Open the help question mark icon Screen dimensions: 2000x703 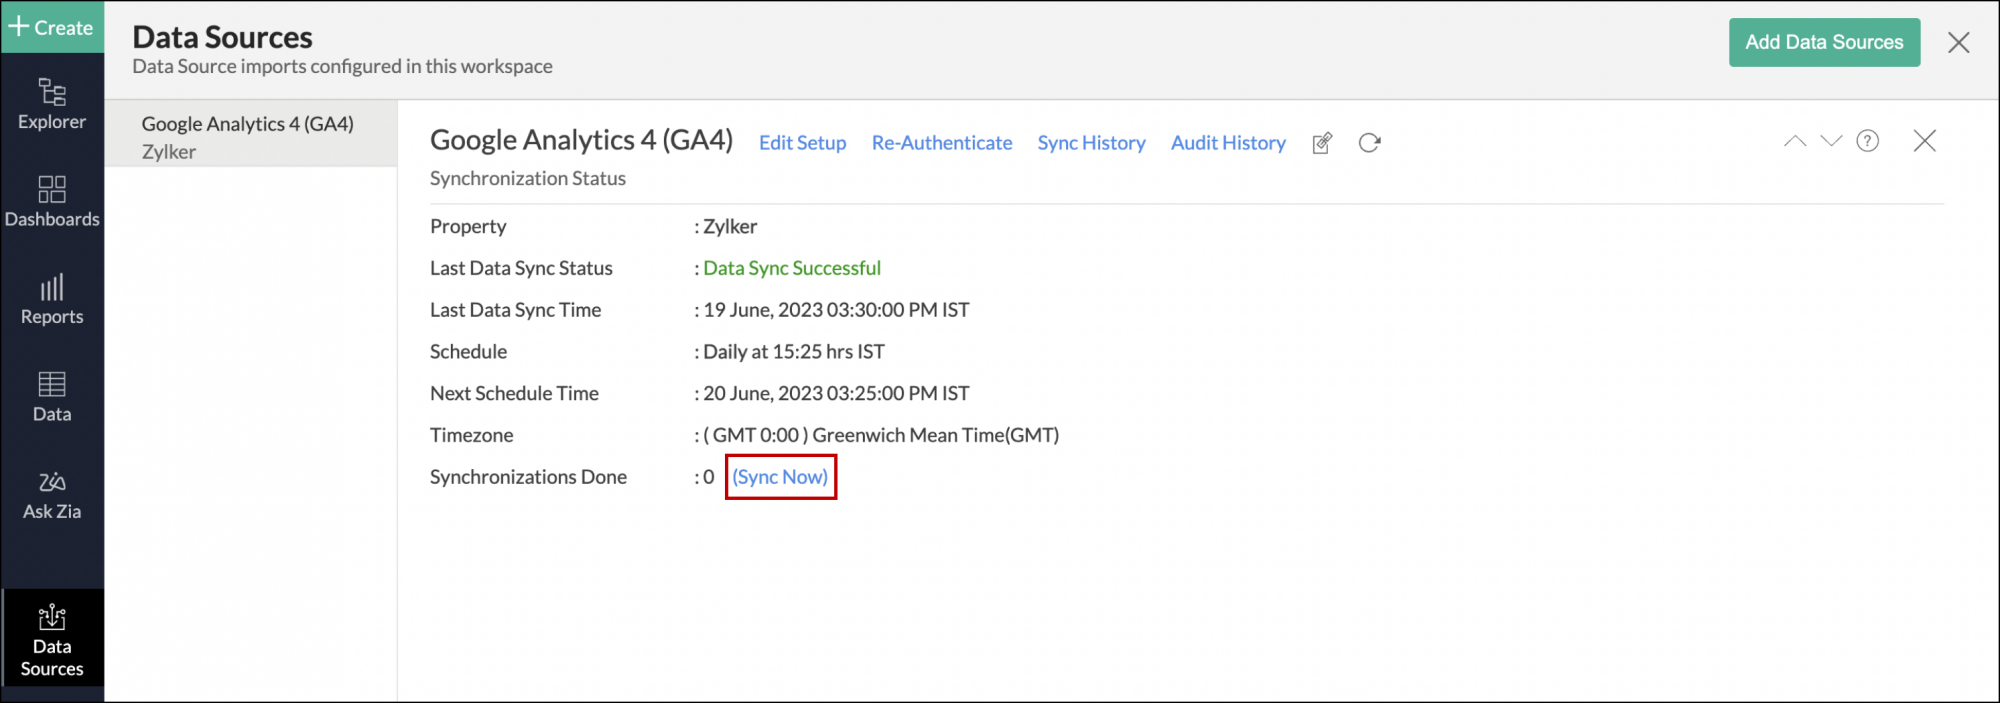click(x=1867, y=141)
